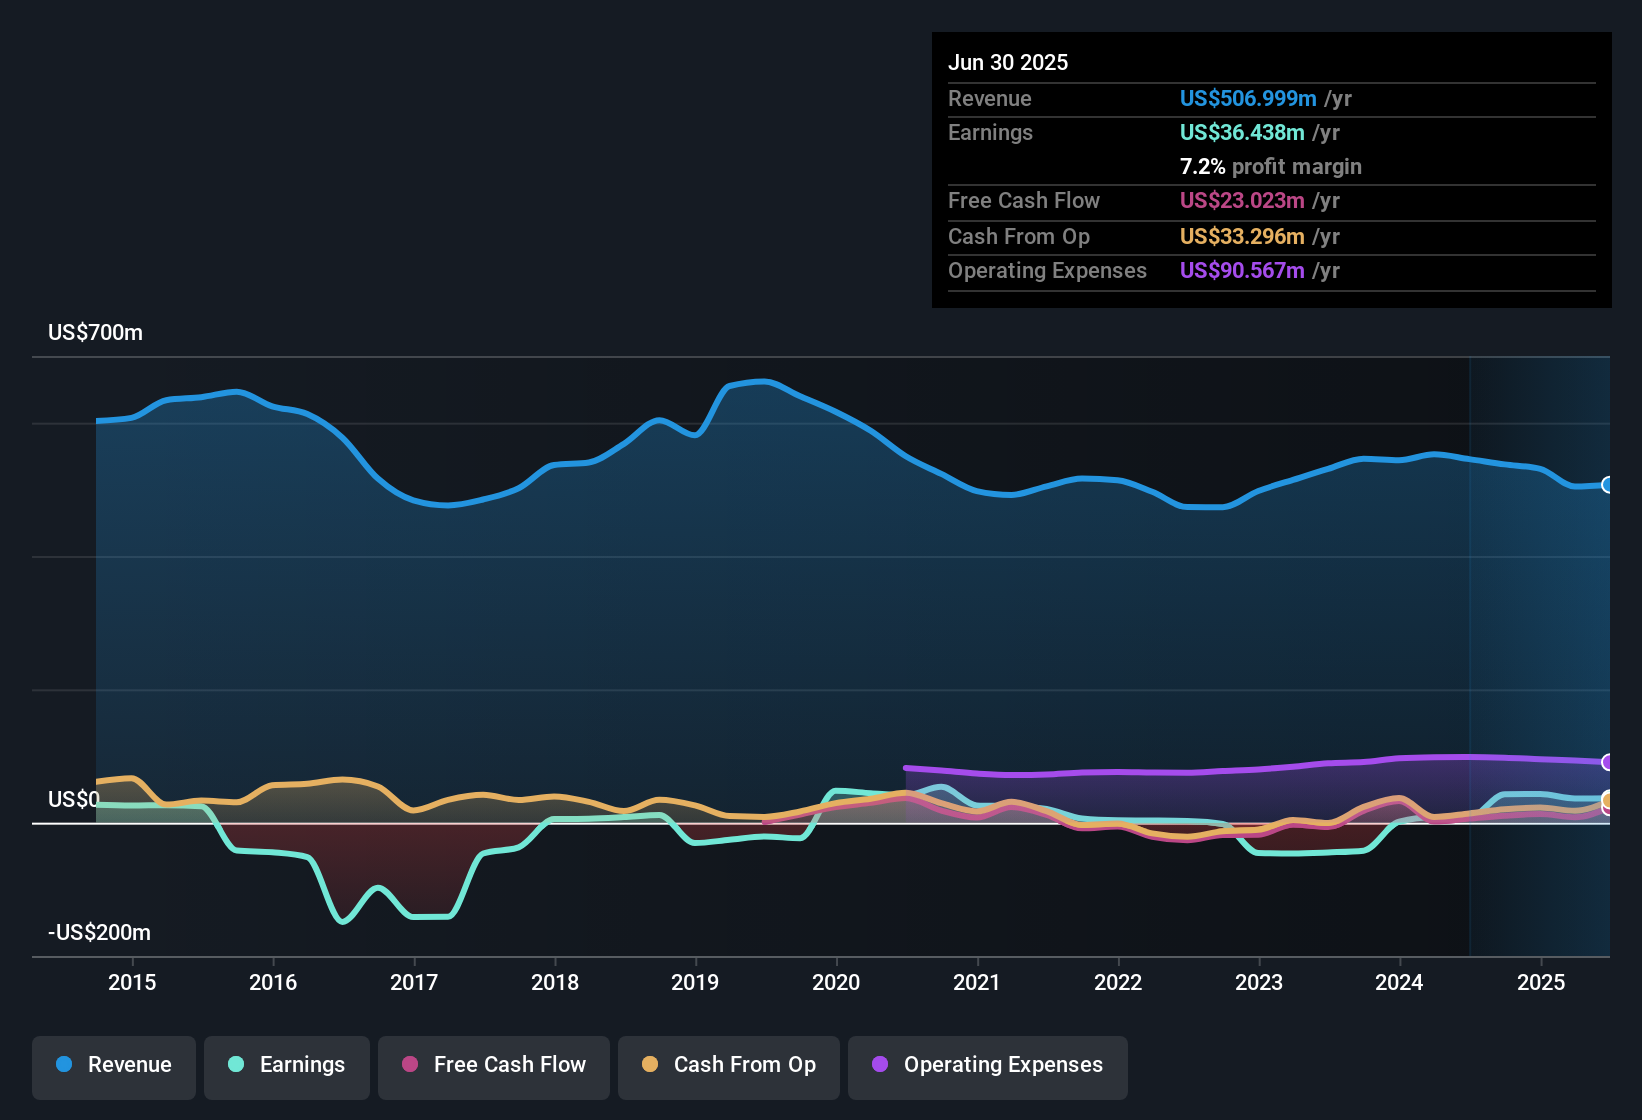Click the purple Operating Expenses legend dot
This screenshot has height=1120, width=1642.
click(x=878, y=1065)
